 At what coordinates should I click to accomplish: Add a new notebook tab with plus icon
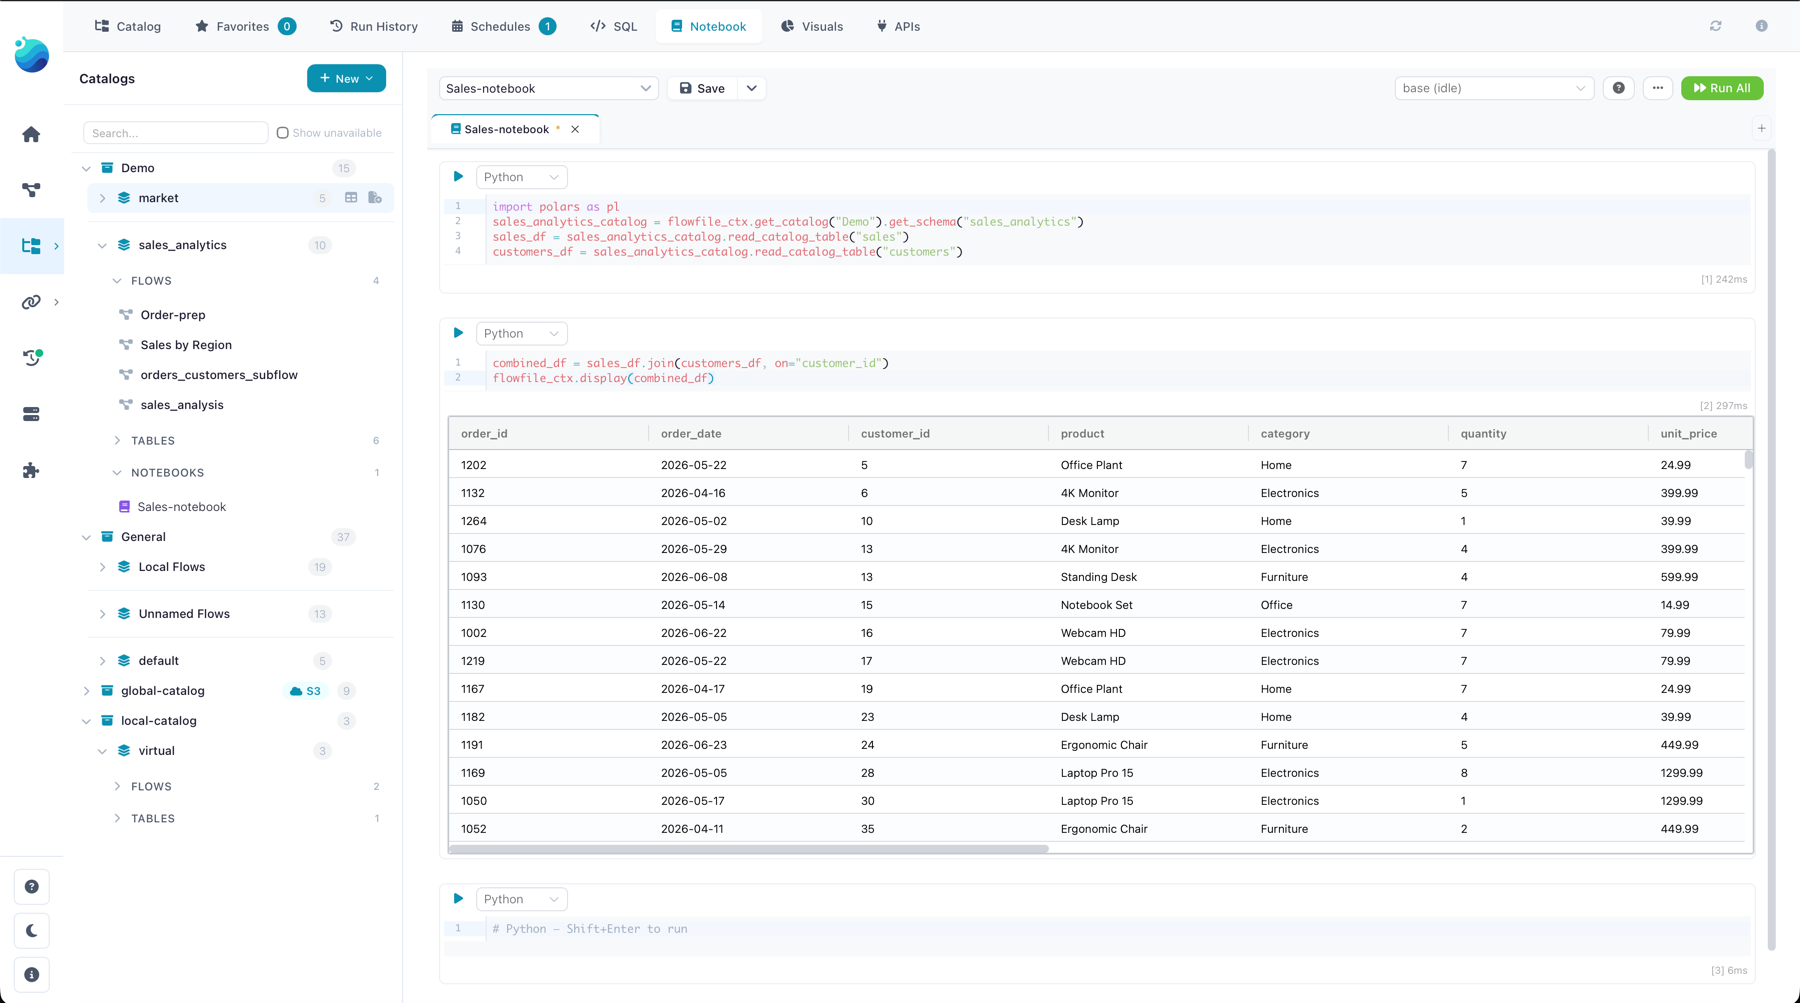[1762, 129]
